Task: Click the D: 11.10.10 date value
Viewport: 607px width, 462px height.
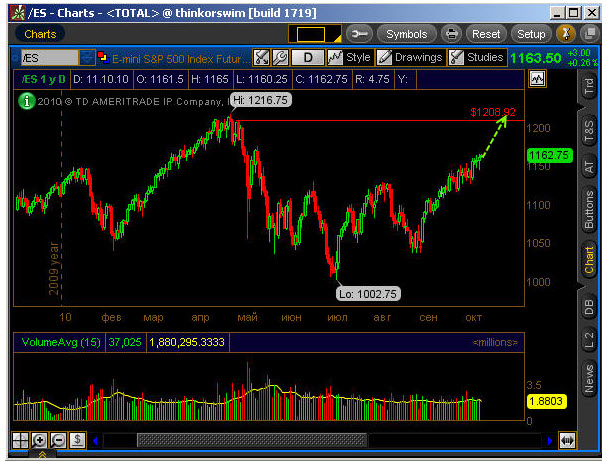Action: [x=101, y=79]
